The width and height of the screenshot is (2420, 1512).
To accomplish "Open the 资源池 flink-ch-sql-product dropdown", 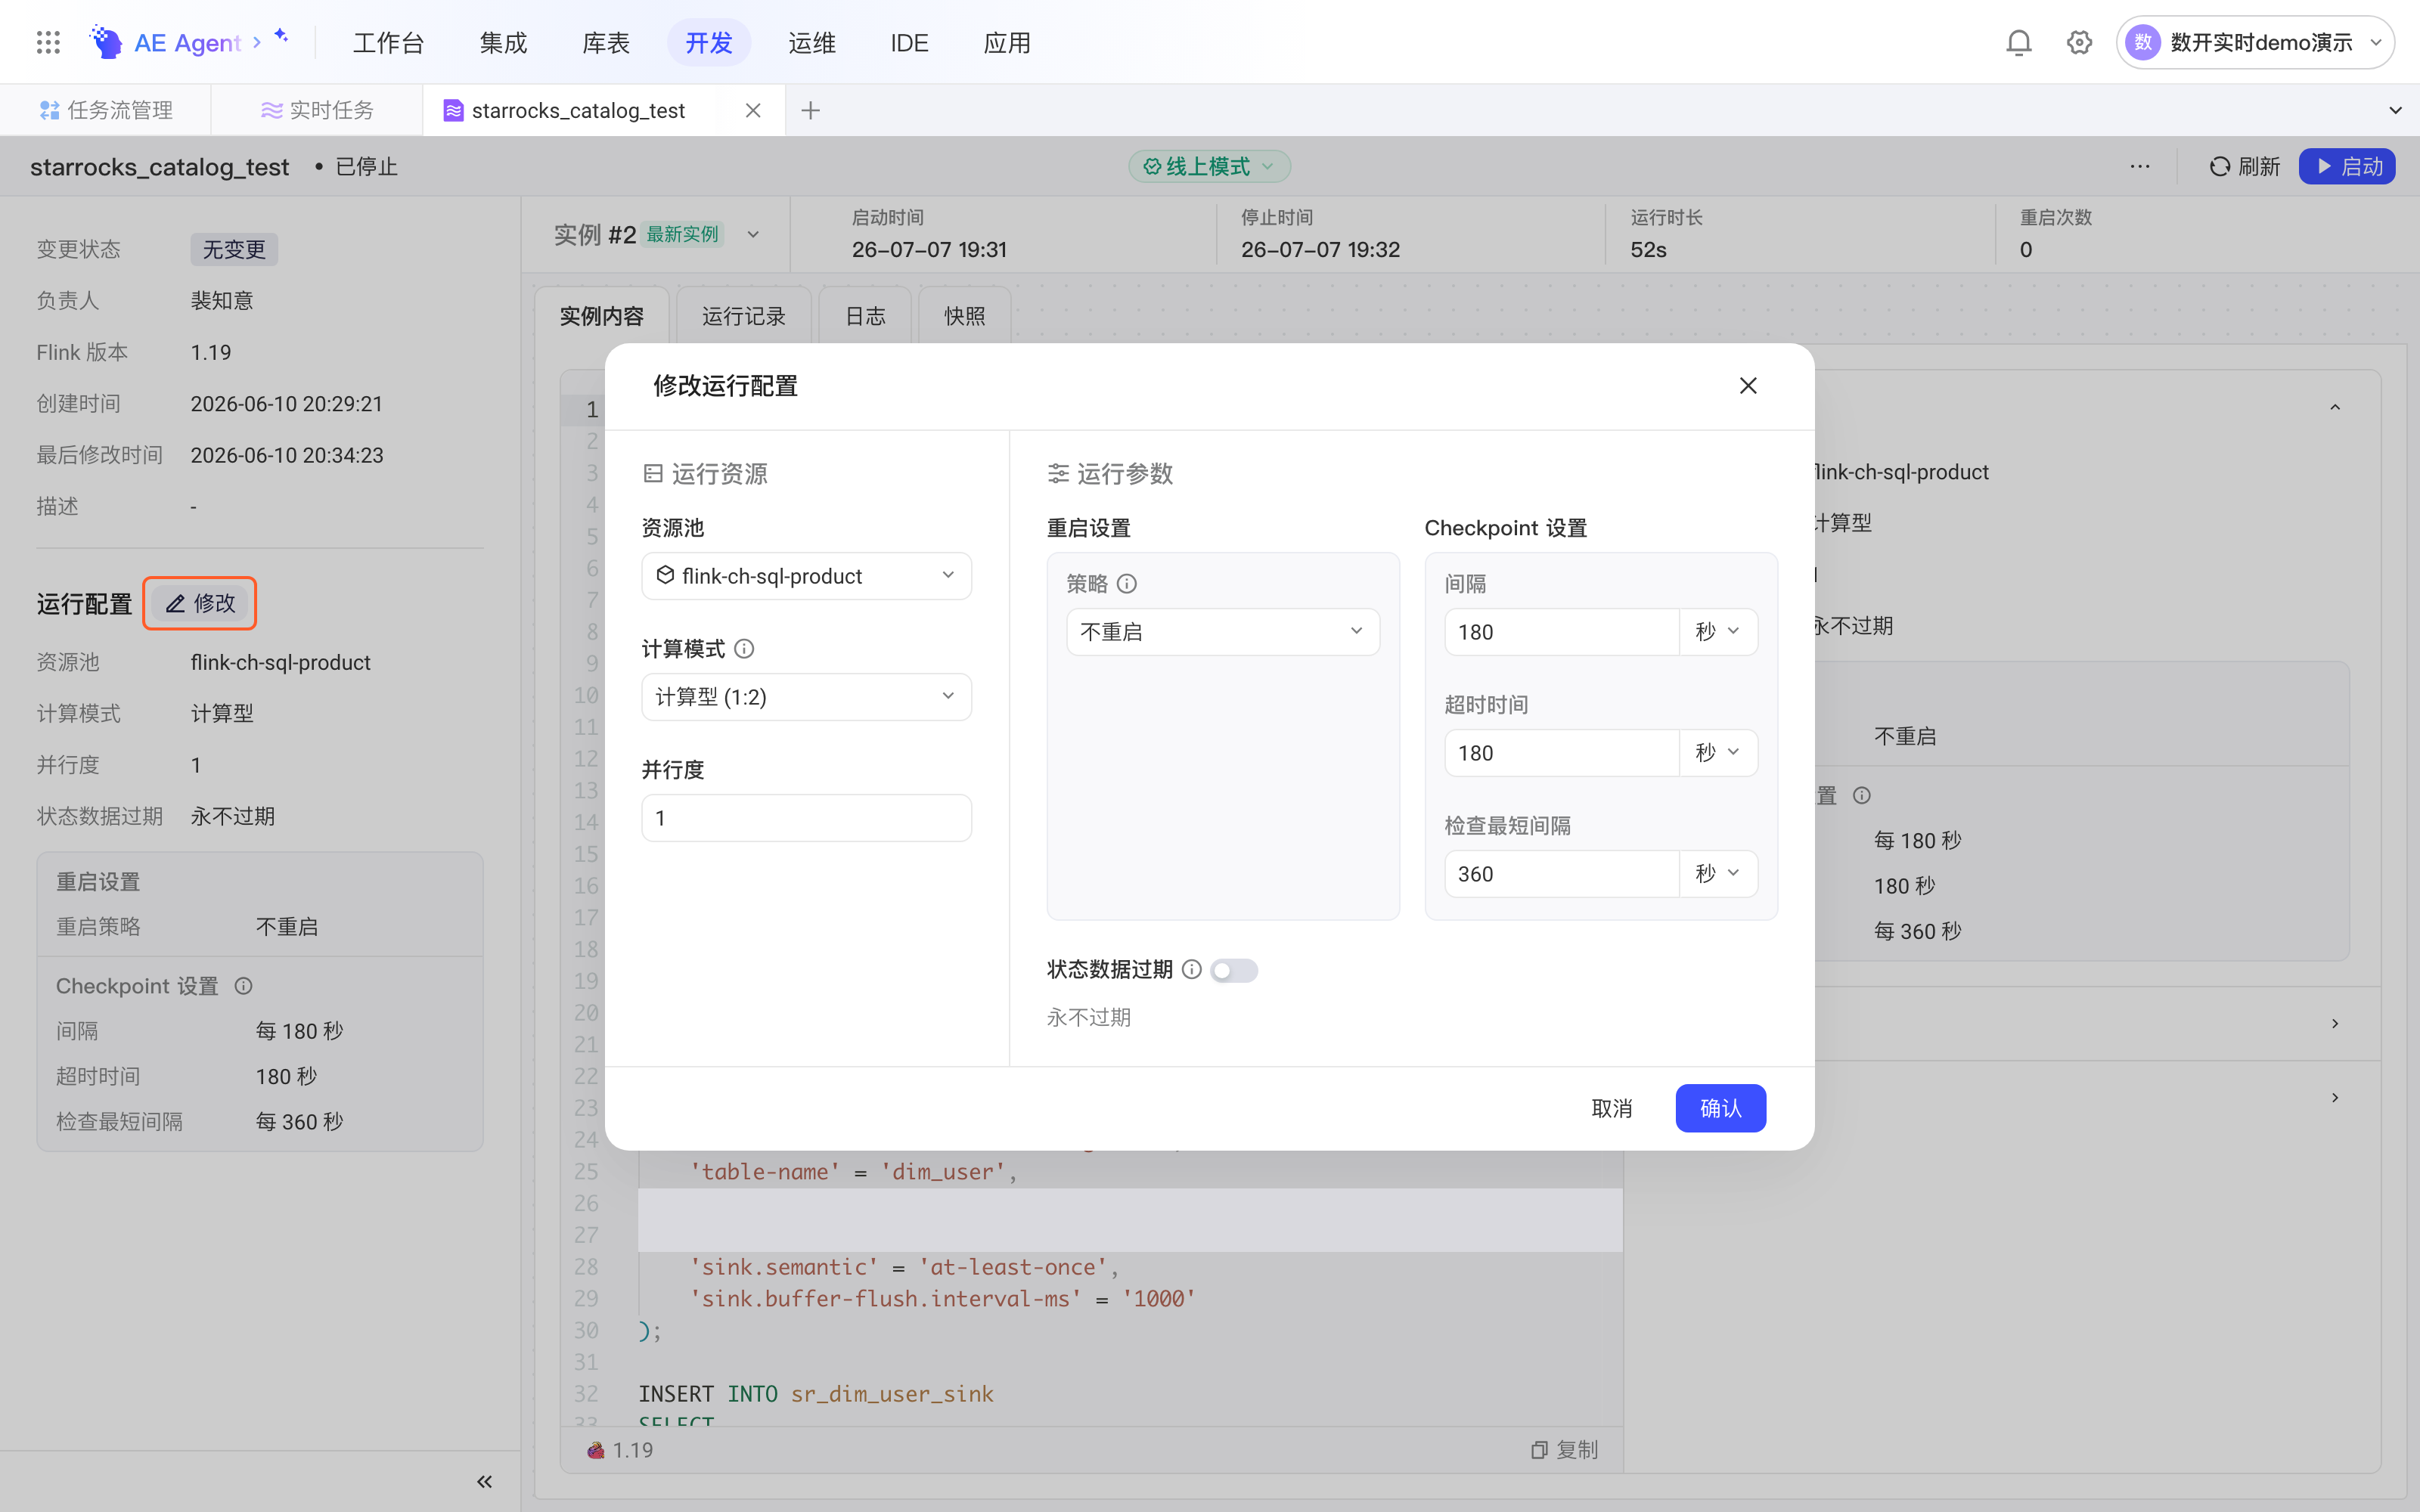I will click(806, 576).
